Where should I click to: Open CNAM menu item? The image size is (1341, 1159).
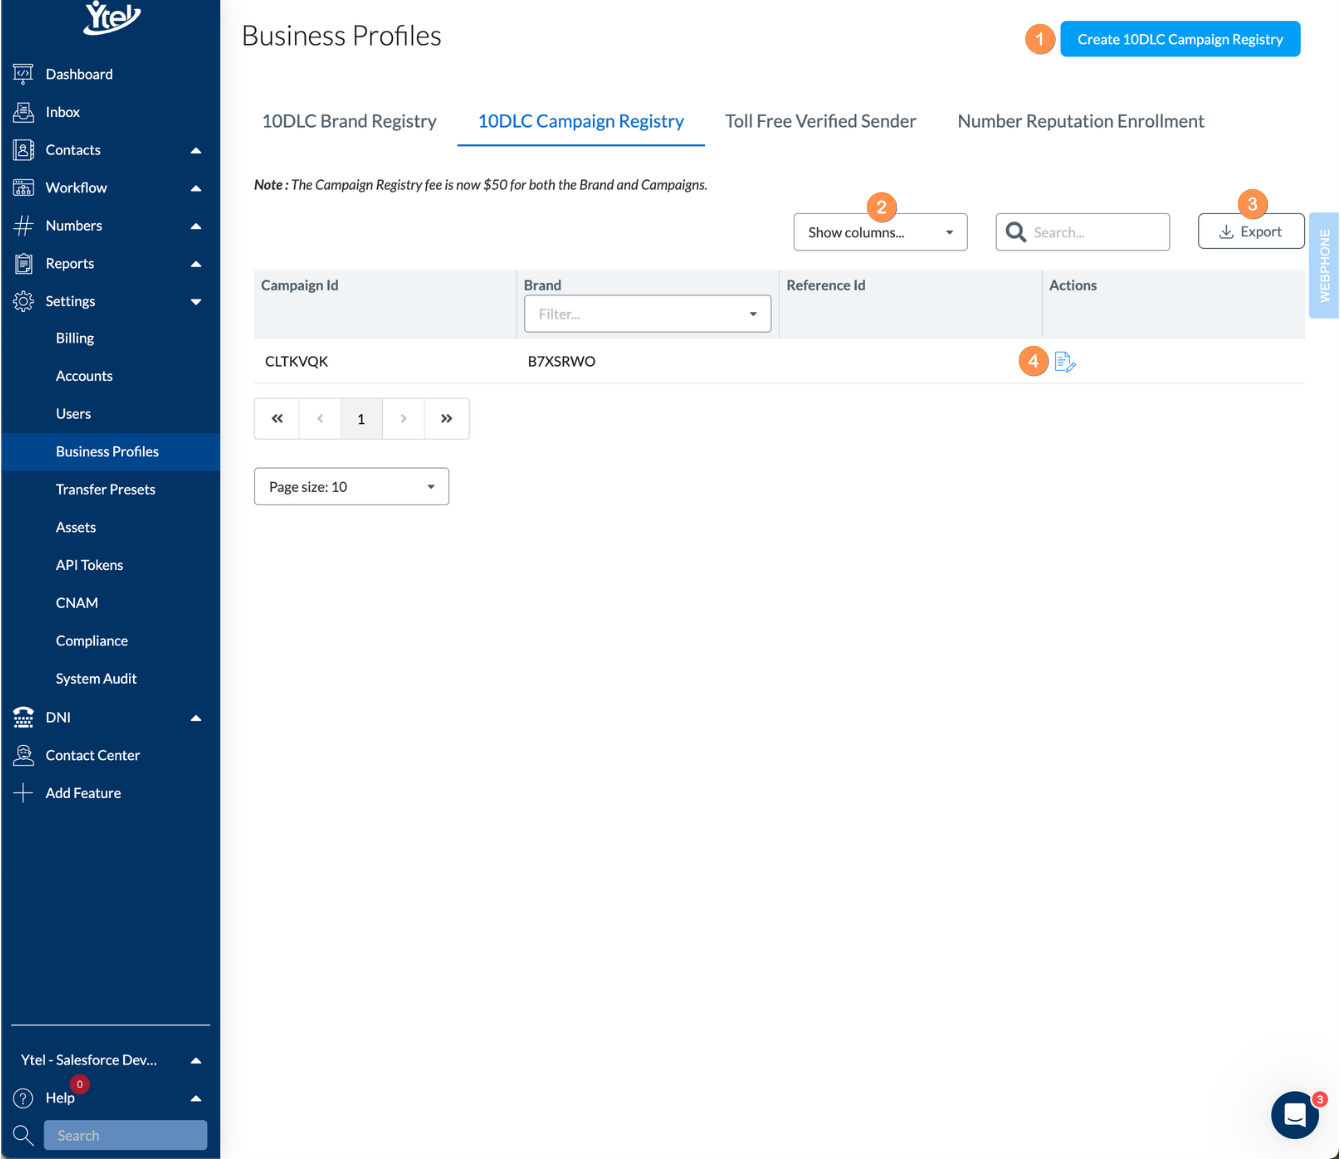[x=77, y=603]
